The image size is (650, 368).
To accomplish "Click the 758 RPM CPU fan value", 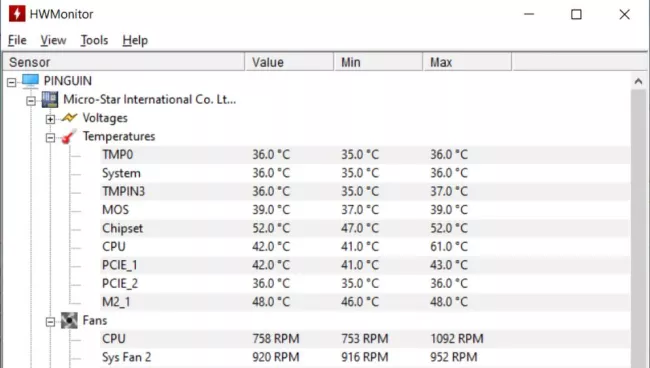I will tap(276, 339).
